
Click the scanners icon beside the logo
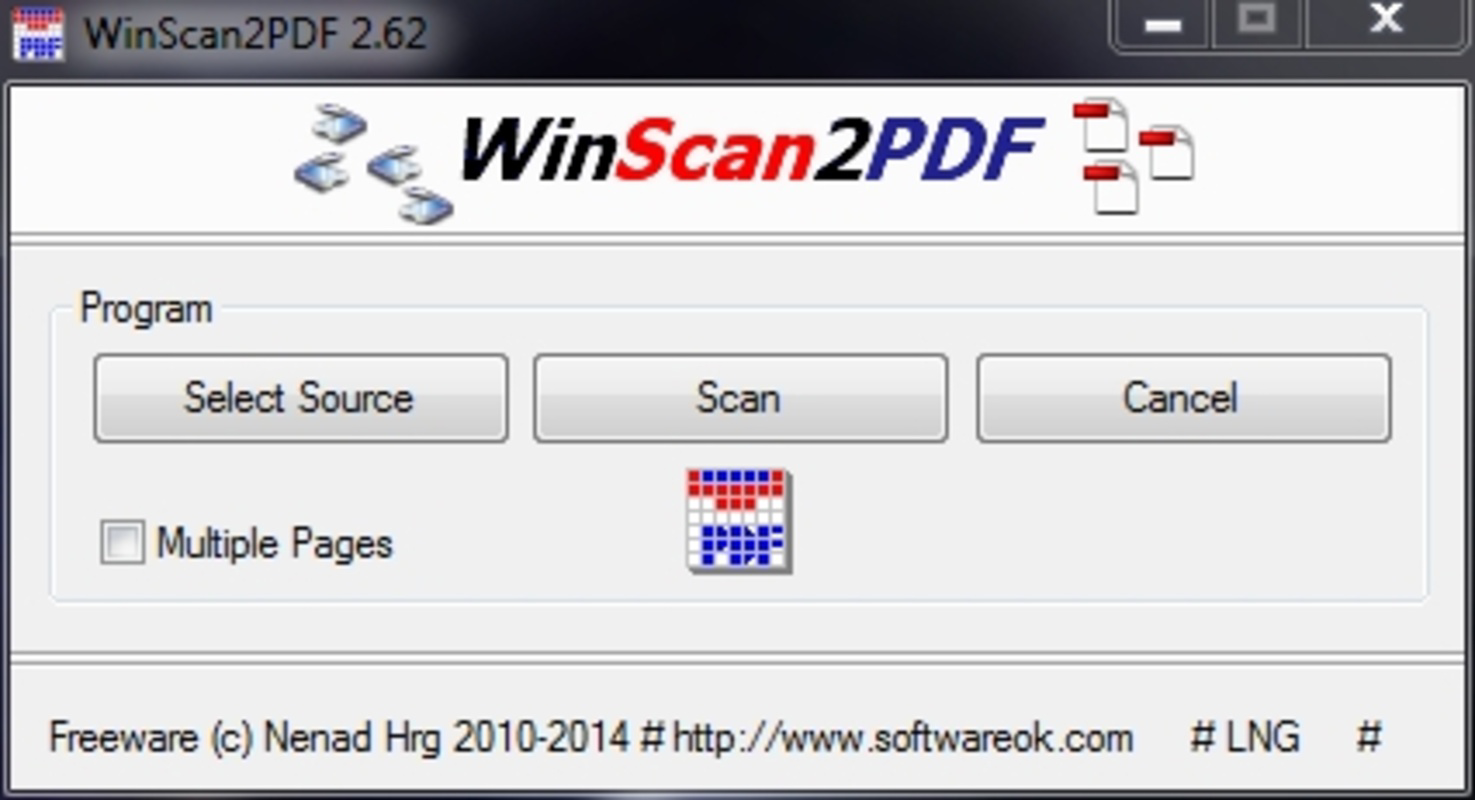[x=375, y=163]
